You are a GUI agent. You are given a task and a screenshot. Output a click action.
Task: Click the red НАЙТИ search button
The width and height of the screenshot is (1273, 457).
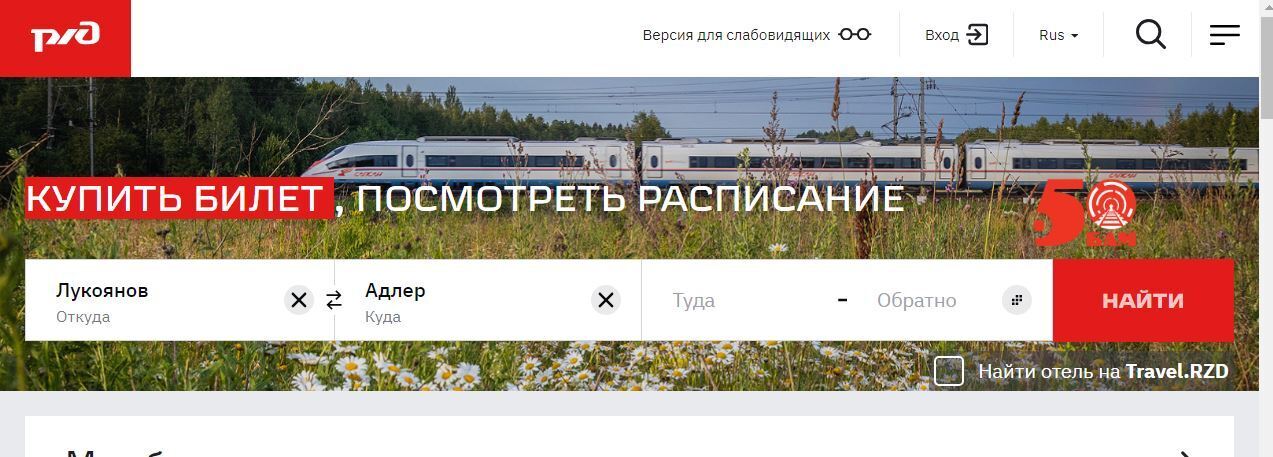tap(1143, 300)
